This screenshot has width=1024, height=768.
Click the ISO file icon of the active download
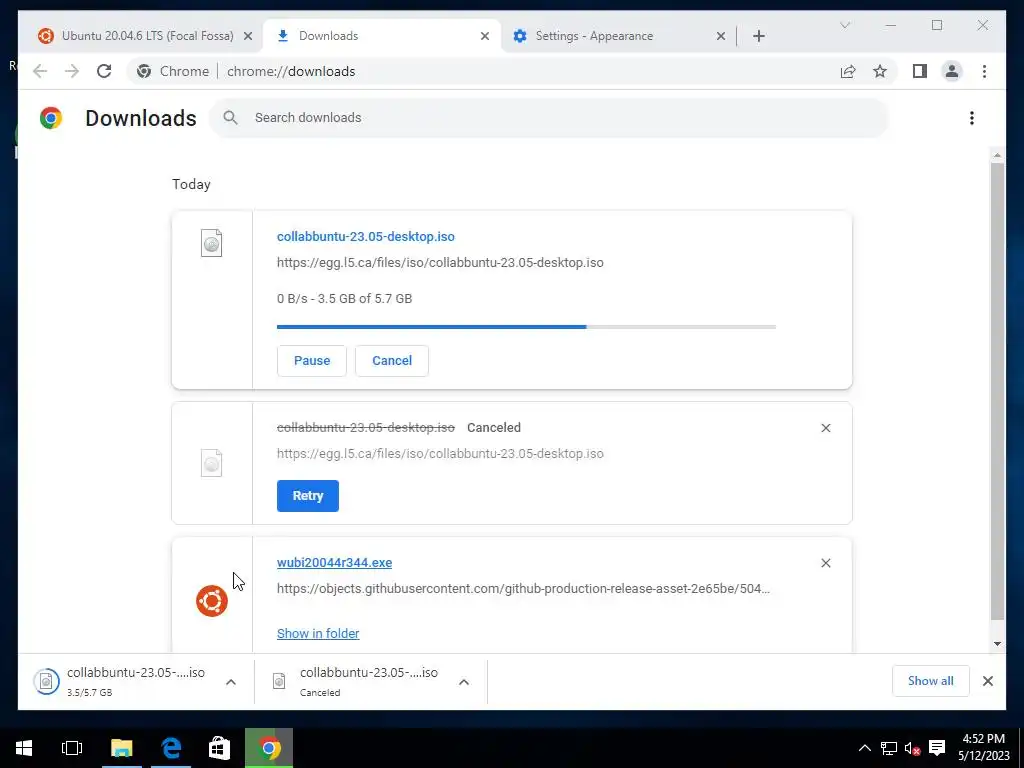click(x=212, y=243)
